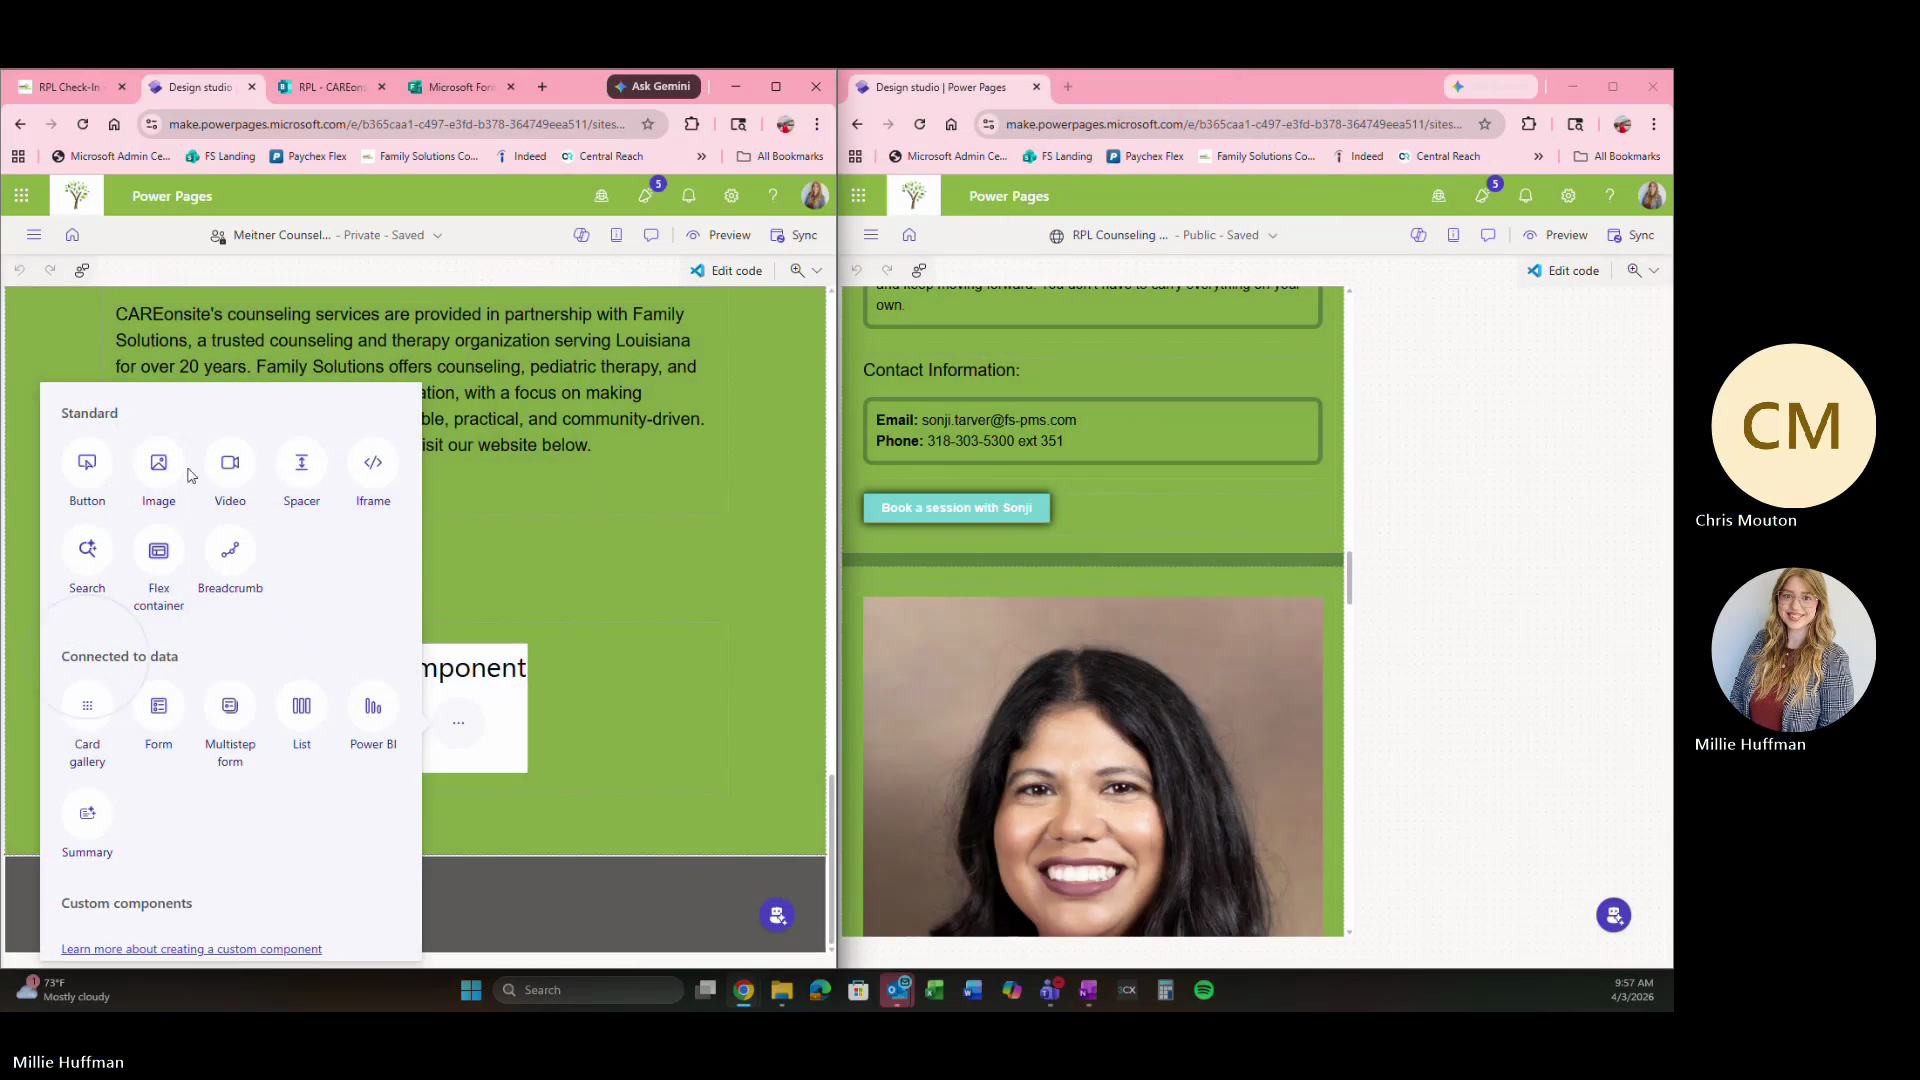Switch to Microsoft Forms browser tab
The width and height of the screenshot is (1920, 1080).
(x=461, y=87)
